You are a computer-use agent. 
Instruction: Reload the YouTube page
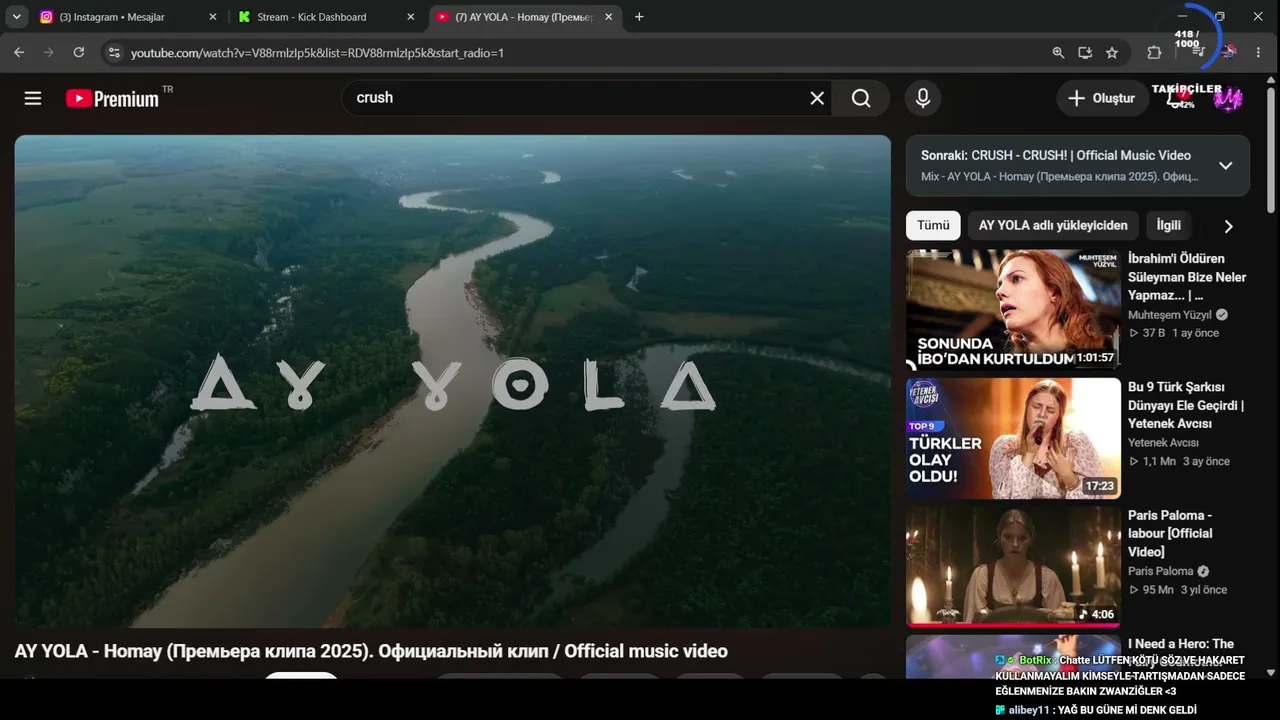(79, 52)
